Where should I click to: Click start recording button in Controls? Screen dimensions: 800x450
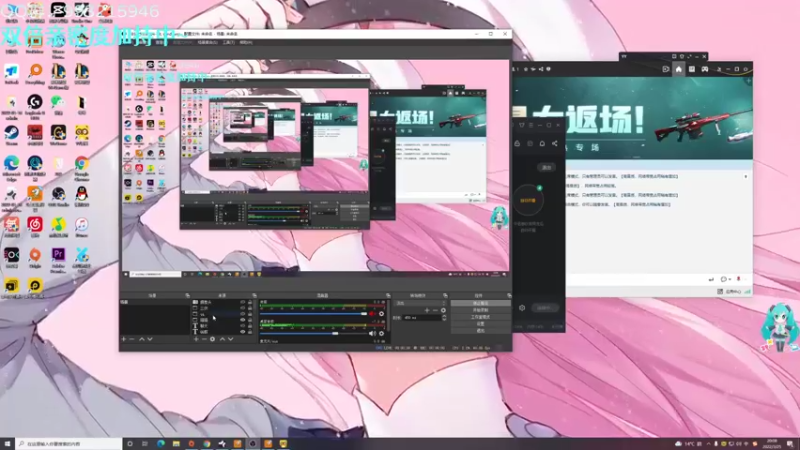click(x=480, y=310)
